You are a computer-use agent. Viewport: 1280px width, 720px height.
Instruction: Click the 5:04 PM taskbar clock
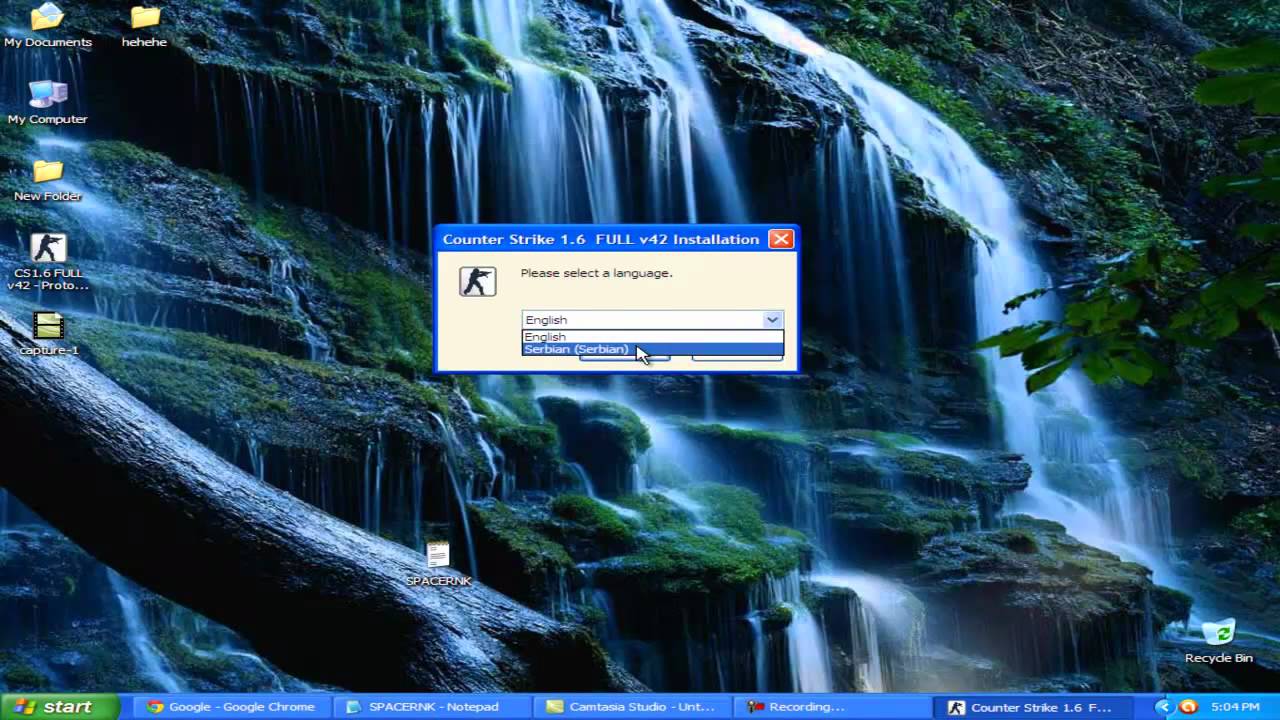pos(1235,707)
